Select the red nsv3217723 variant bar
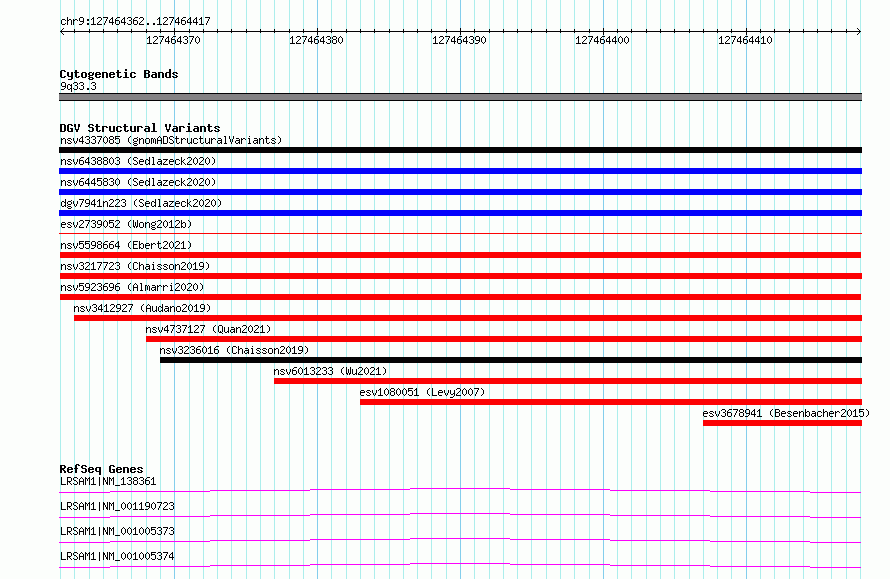Image resolution: width=890 pixels, height=579 pixels. [460, 276]
